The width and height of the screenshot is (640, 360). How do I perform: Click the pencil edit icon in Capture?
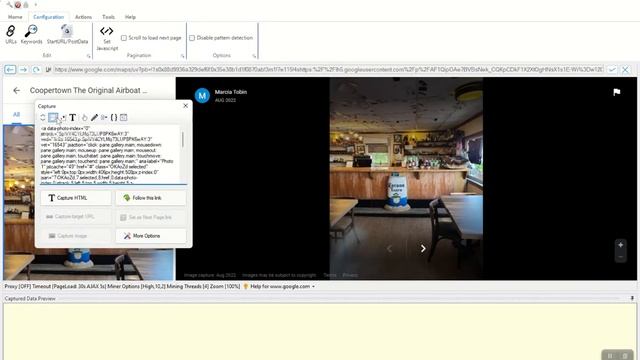pyautogui.click(x=94, y=118)
